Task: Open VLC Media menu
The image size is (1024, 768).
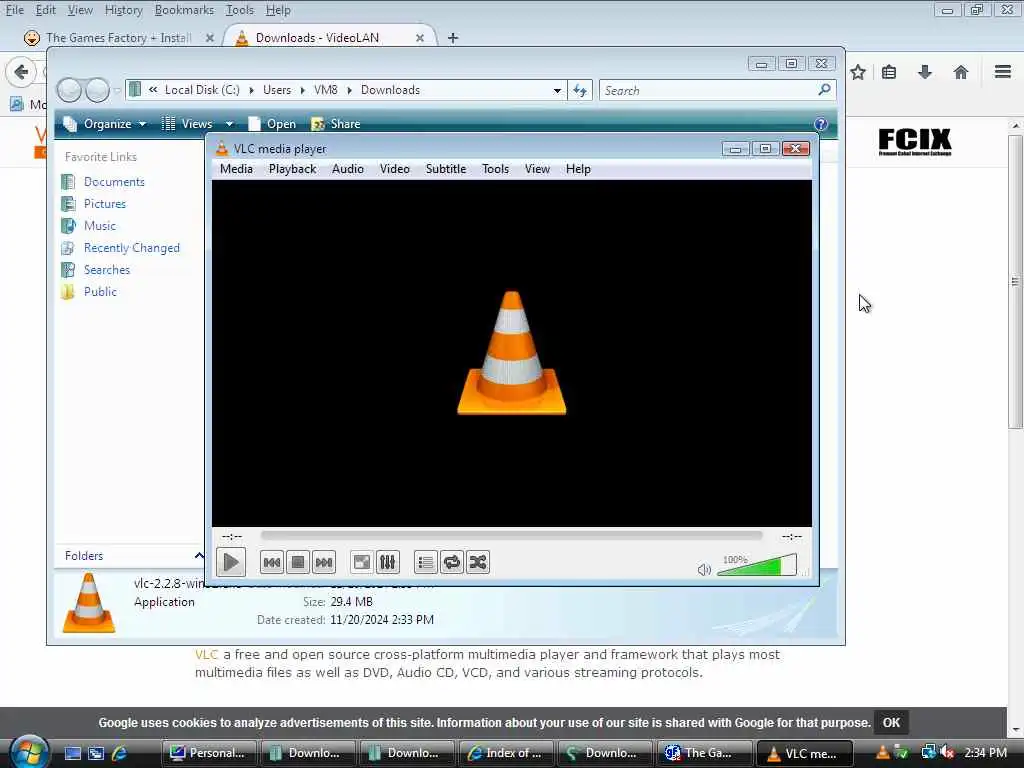Action: [236, 169]
